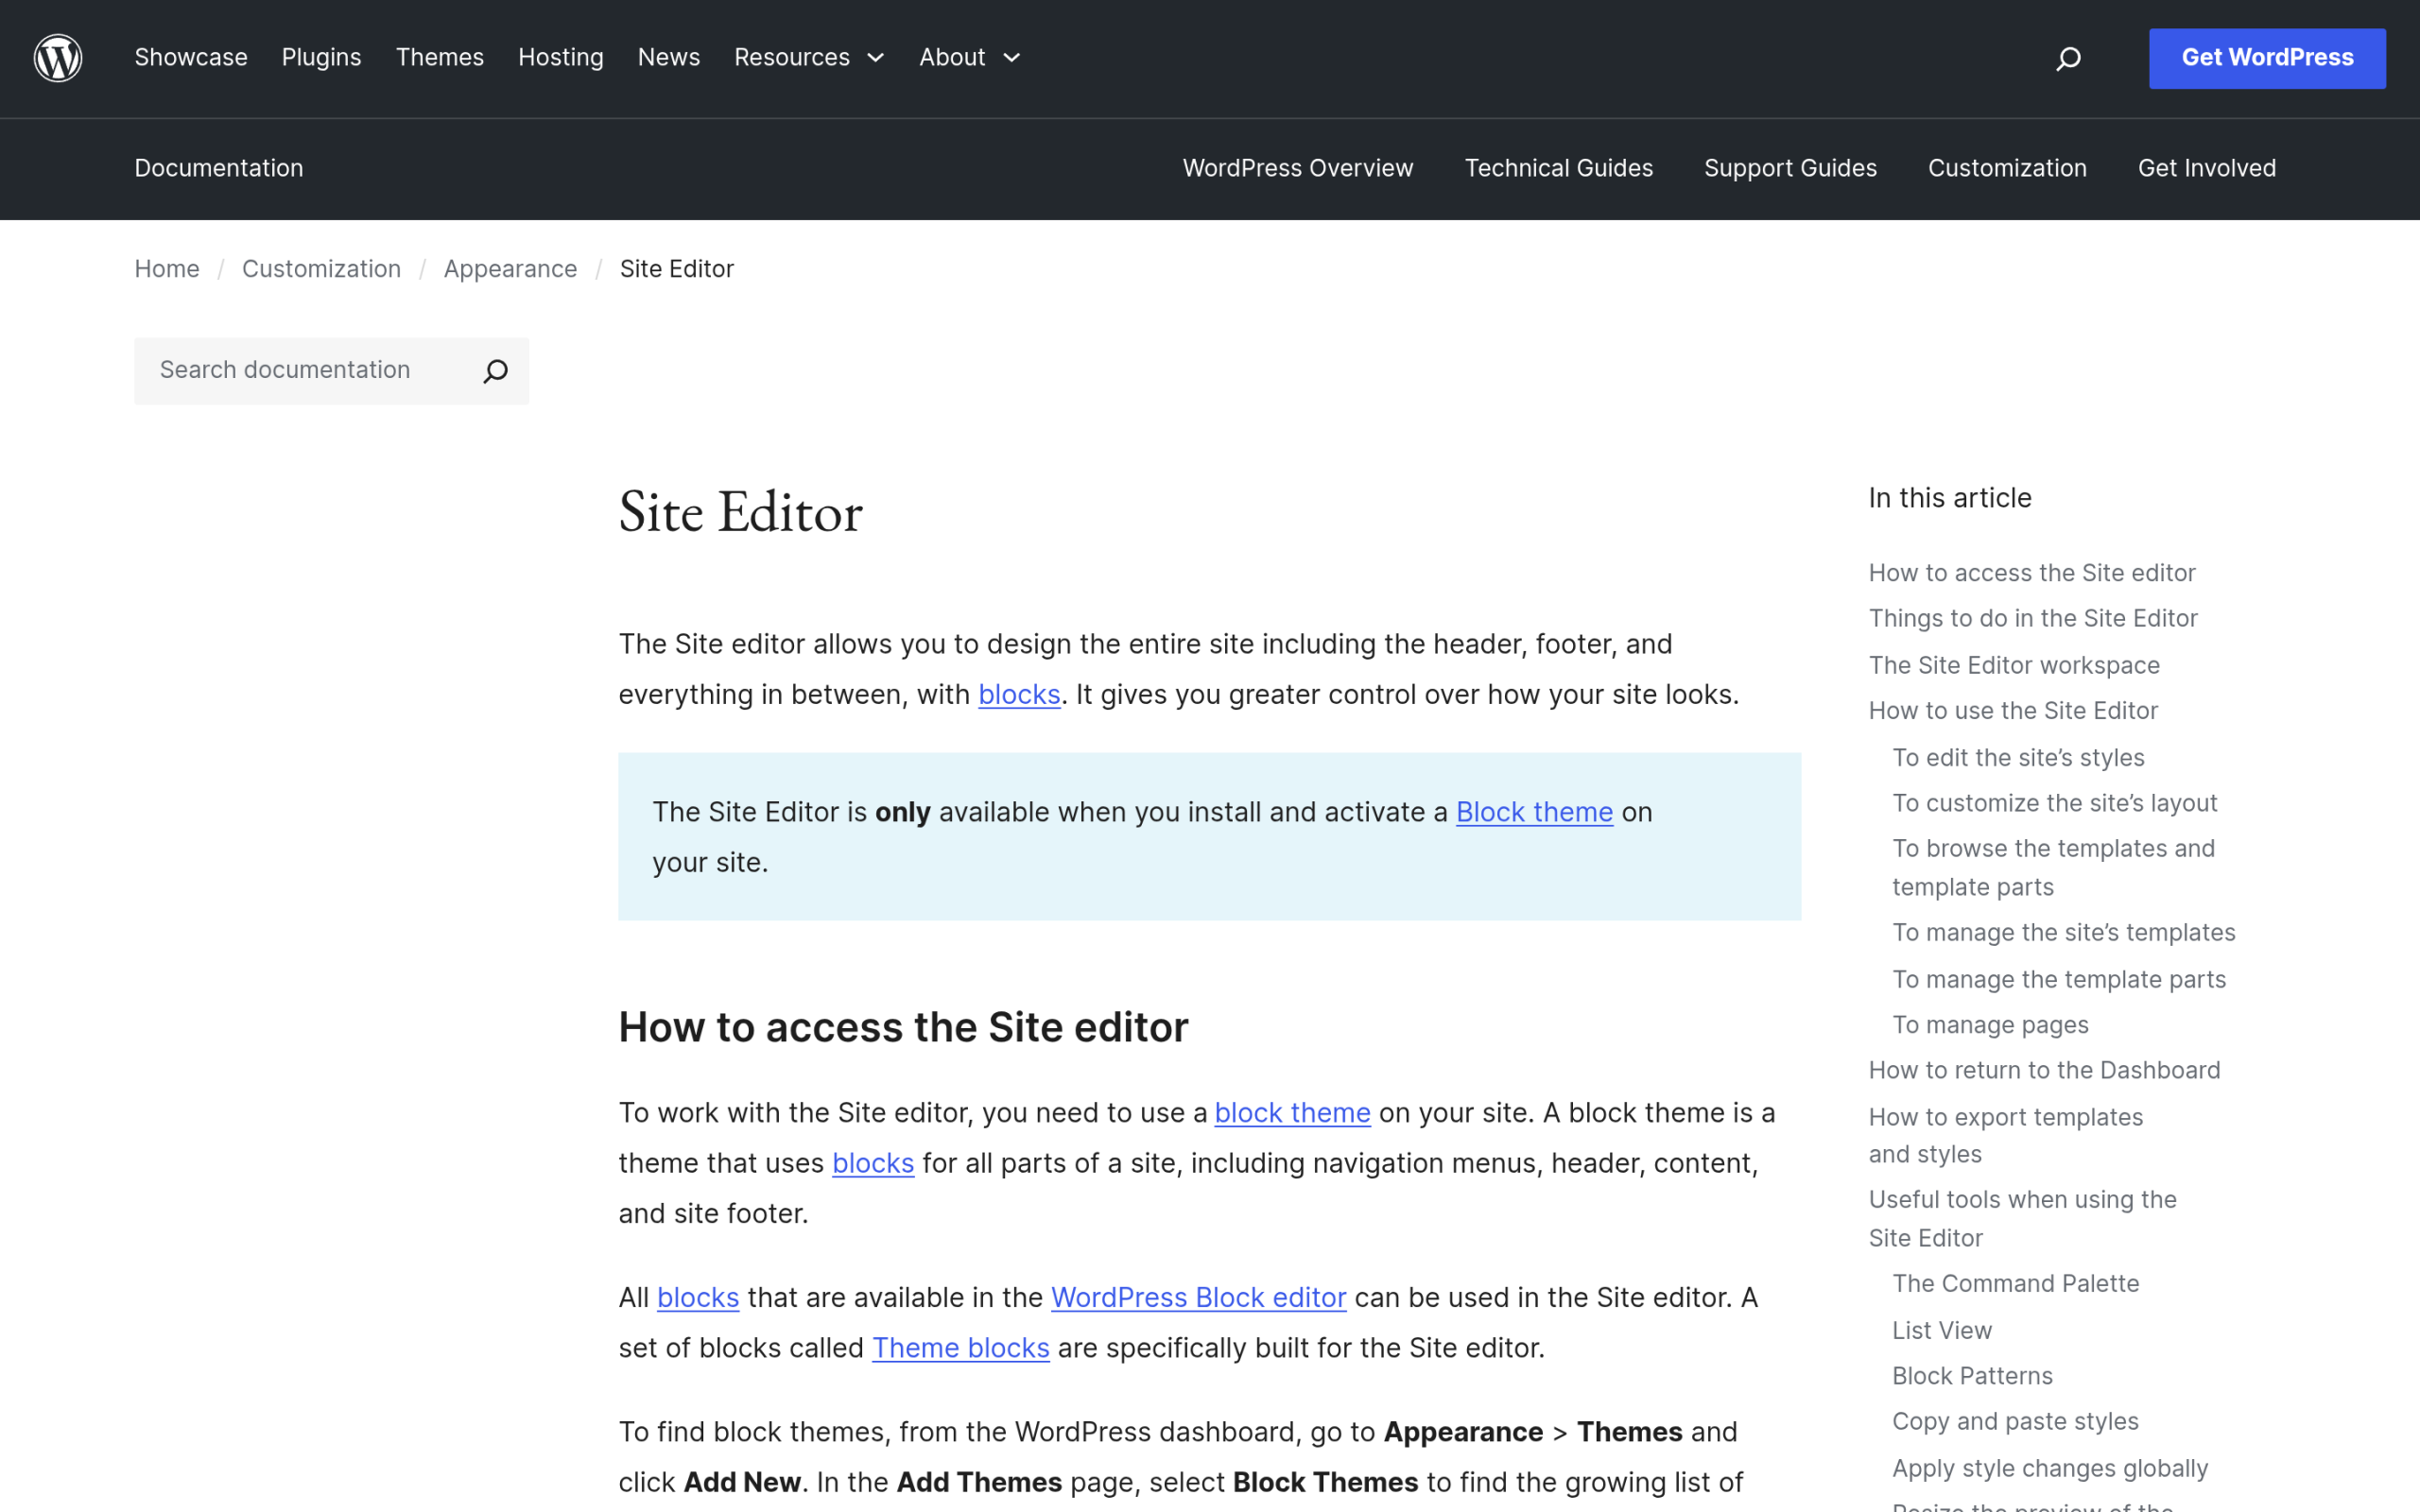Open the site search magnifier icon
The height and width of the screenshot is (1512, 2420).
pyautogui.click(x=2068, y=59)
